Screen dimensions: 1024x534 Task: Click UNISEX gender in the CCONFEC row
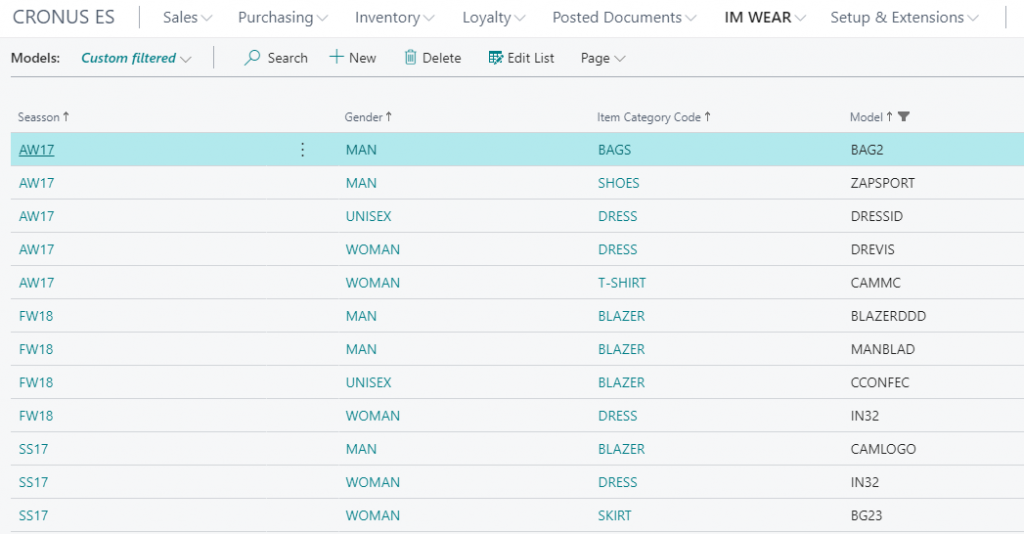click(368, 383)
